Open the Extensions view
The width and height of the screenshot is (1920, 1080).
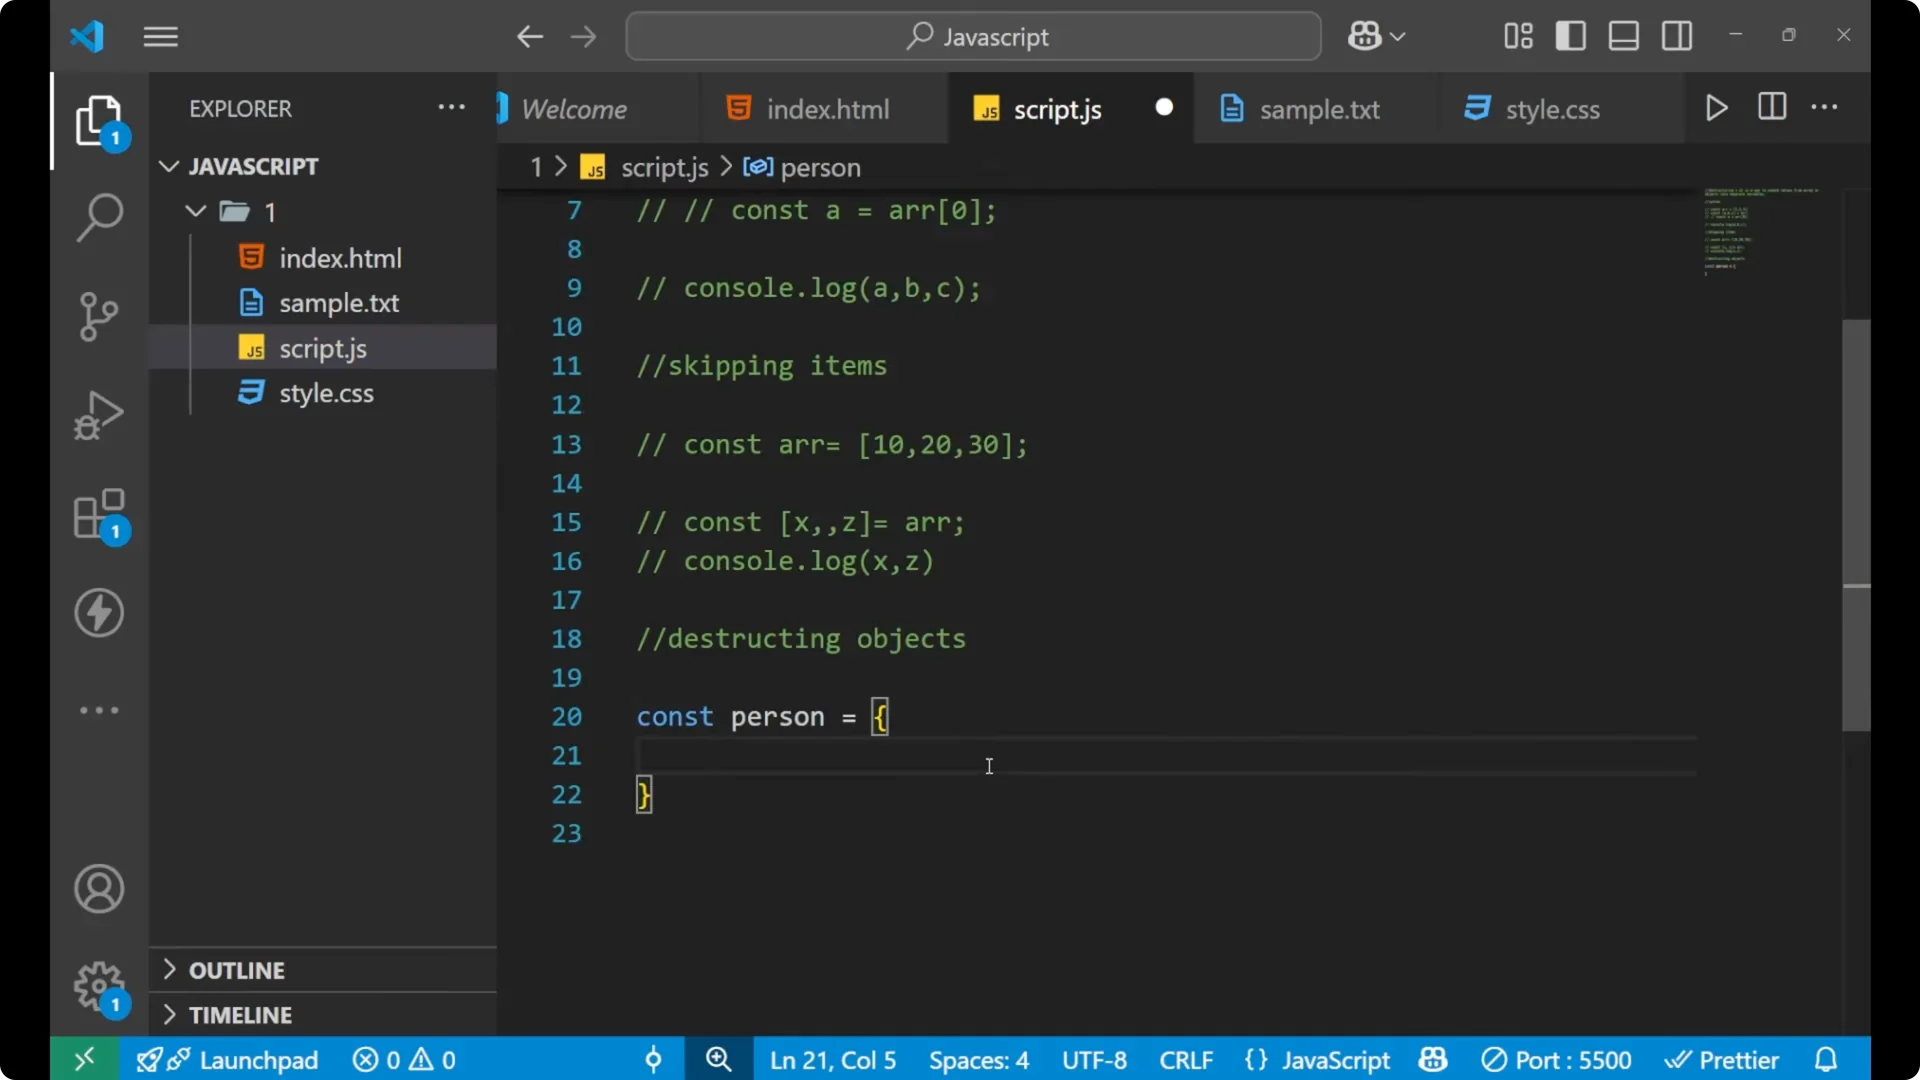point(99,514)
